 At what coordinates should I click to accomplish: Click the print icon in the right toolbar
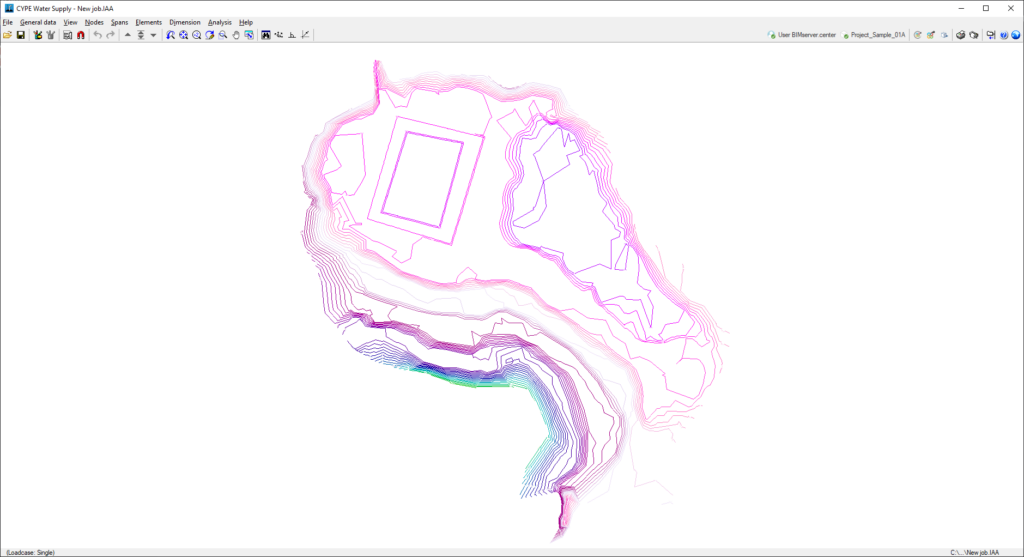(x=961, y=35)
